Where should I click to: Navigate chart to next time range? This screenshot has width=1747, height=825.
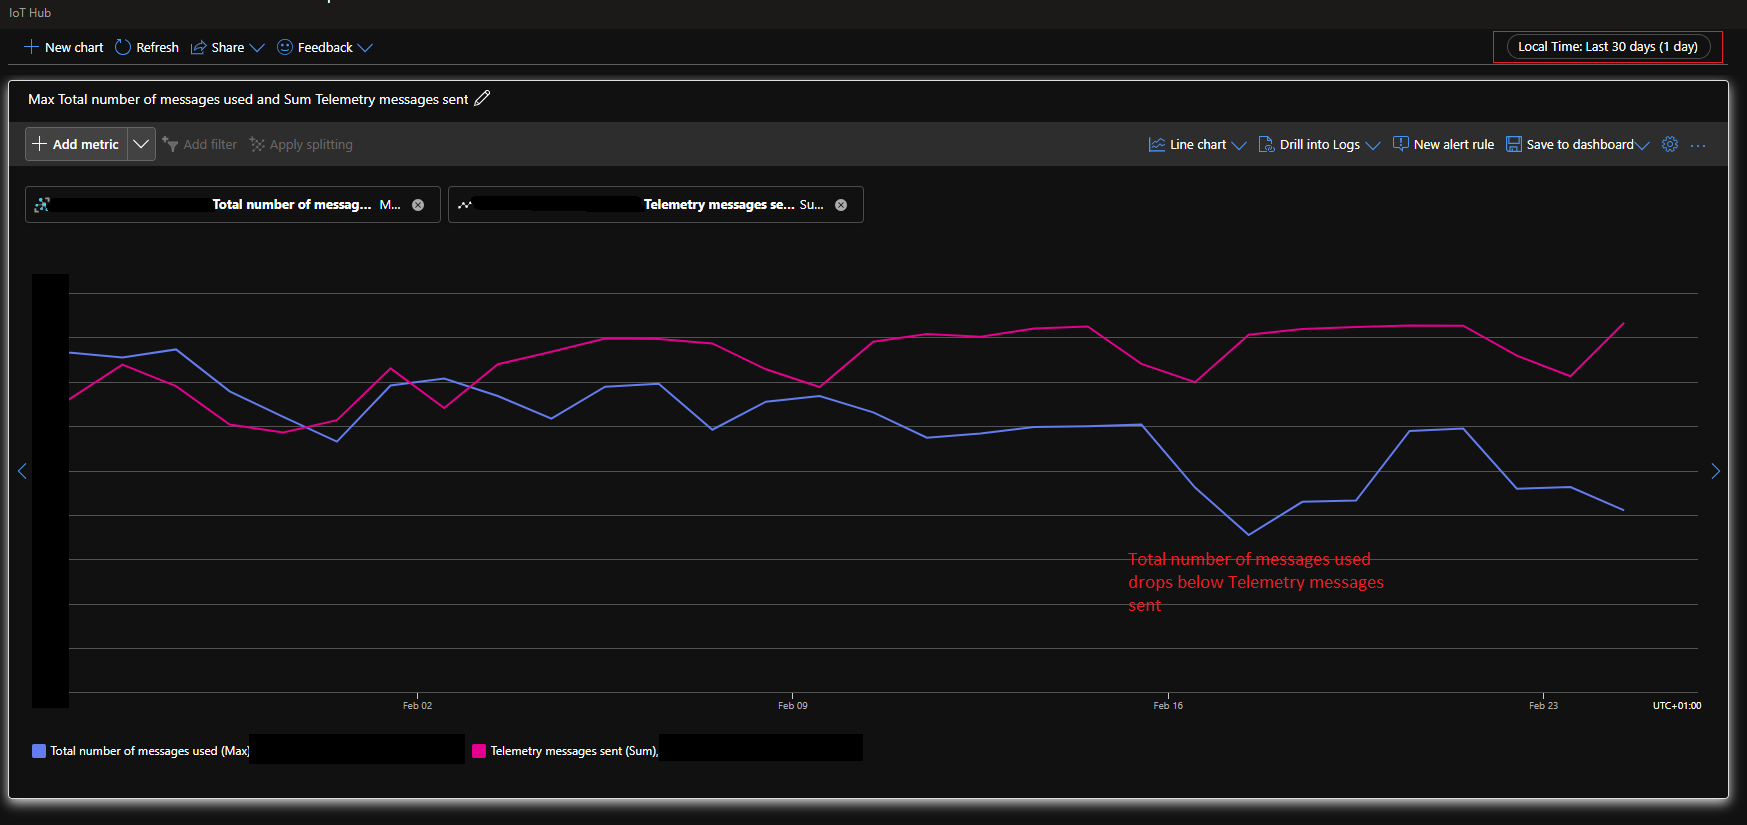1715,471
